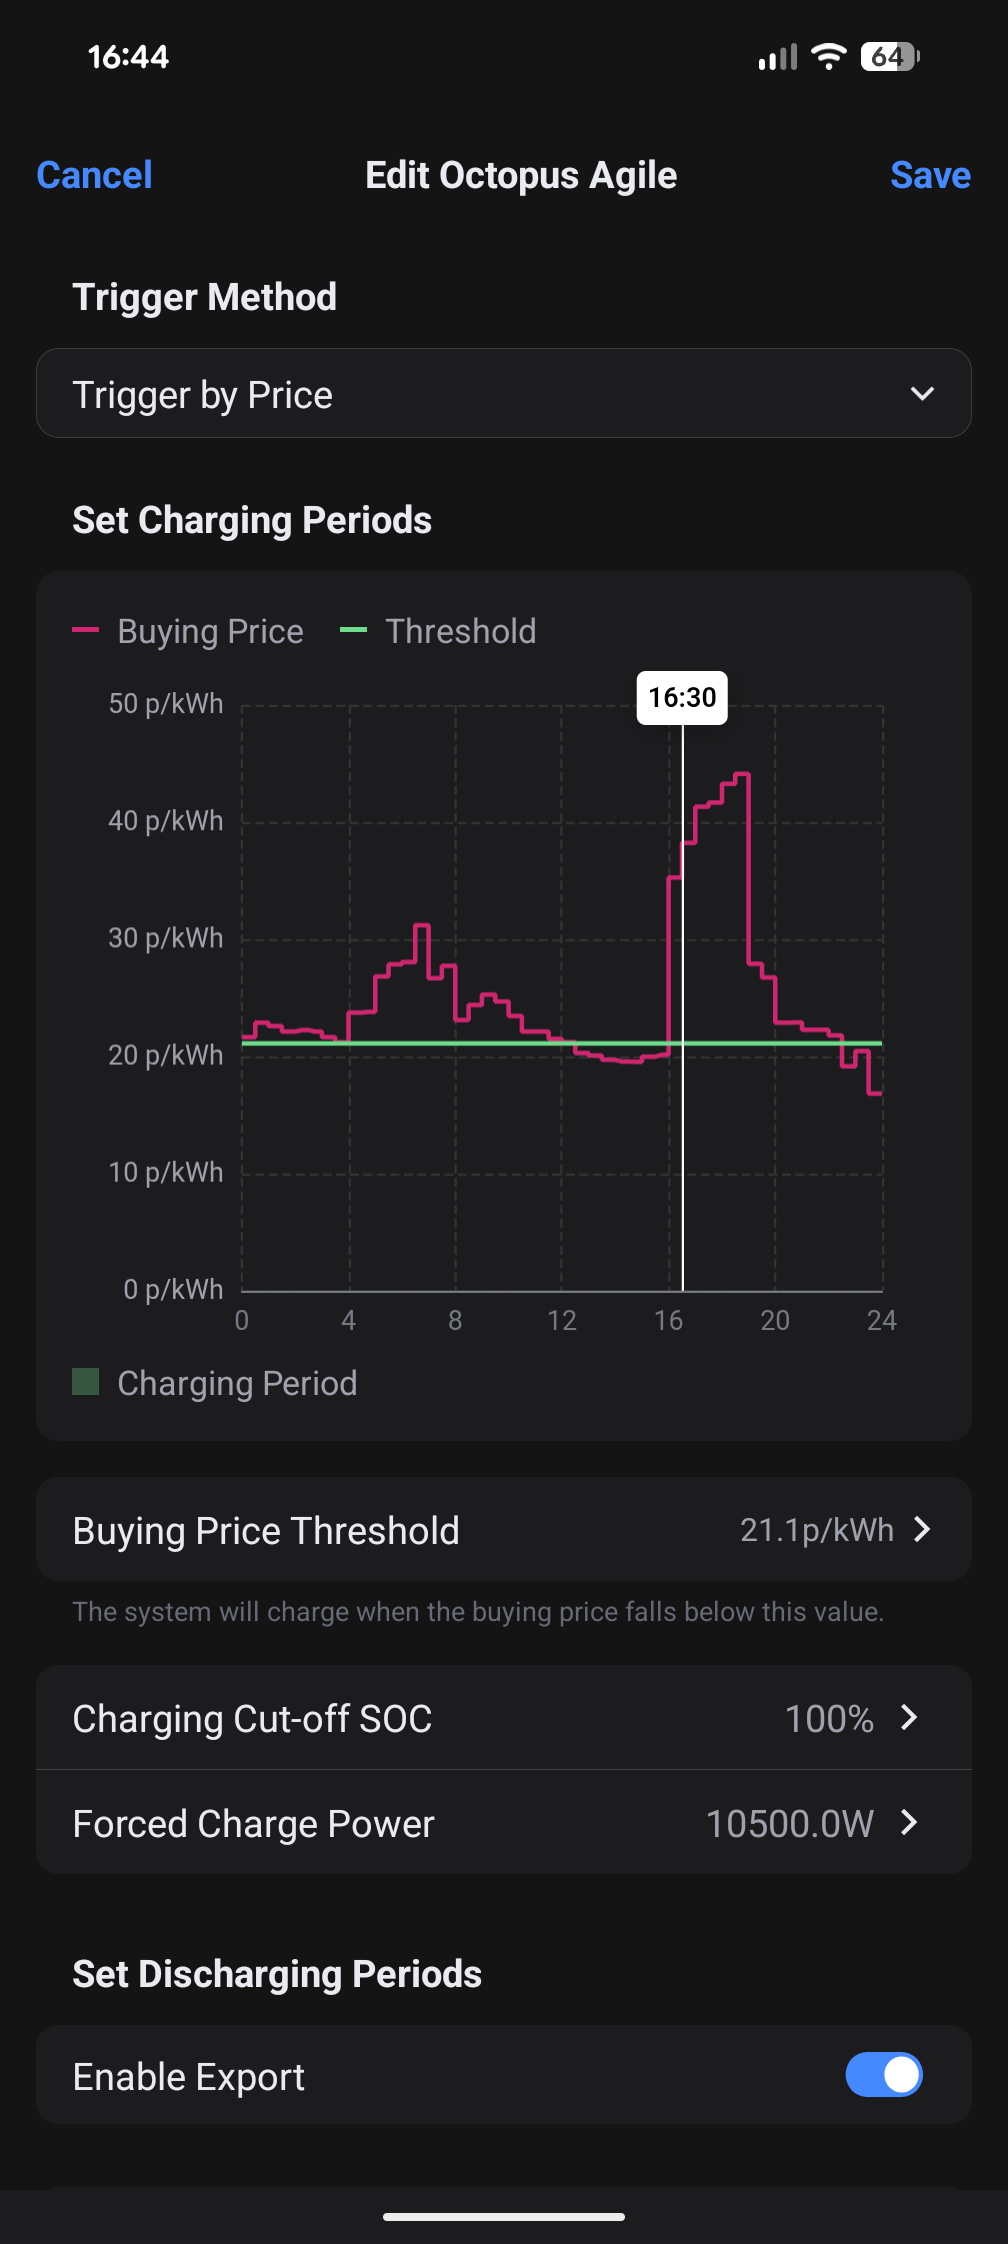The image size is (1008, 2244).
Task: Tap the chevron beside 21.1p/kWh
Action: 922,1530
